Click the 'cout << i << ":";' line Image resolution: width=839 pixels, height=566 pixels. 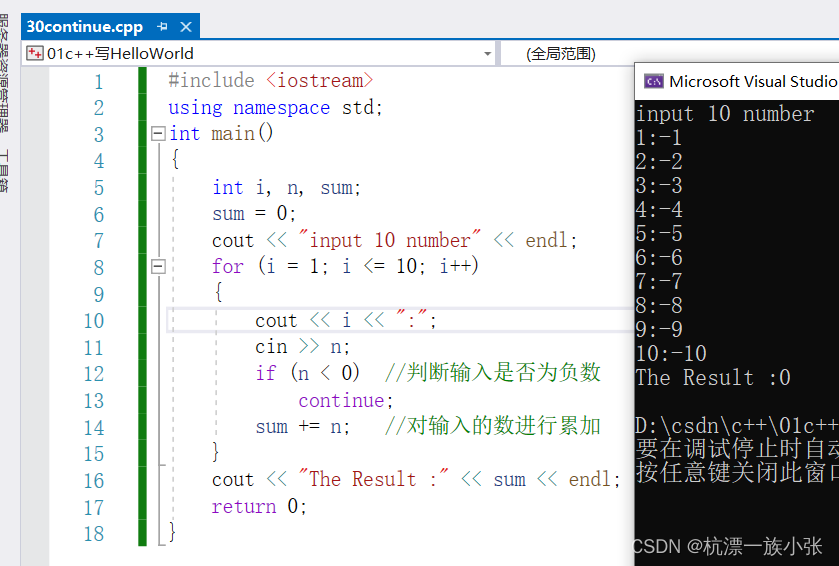pyautogui.click(x=346, y=320)
